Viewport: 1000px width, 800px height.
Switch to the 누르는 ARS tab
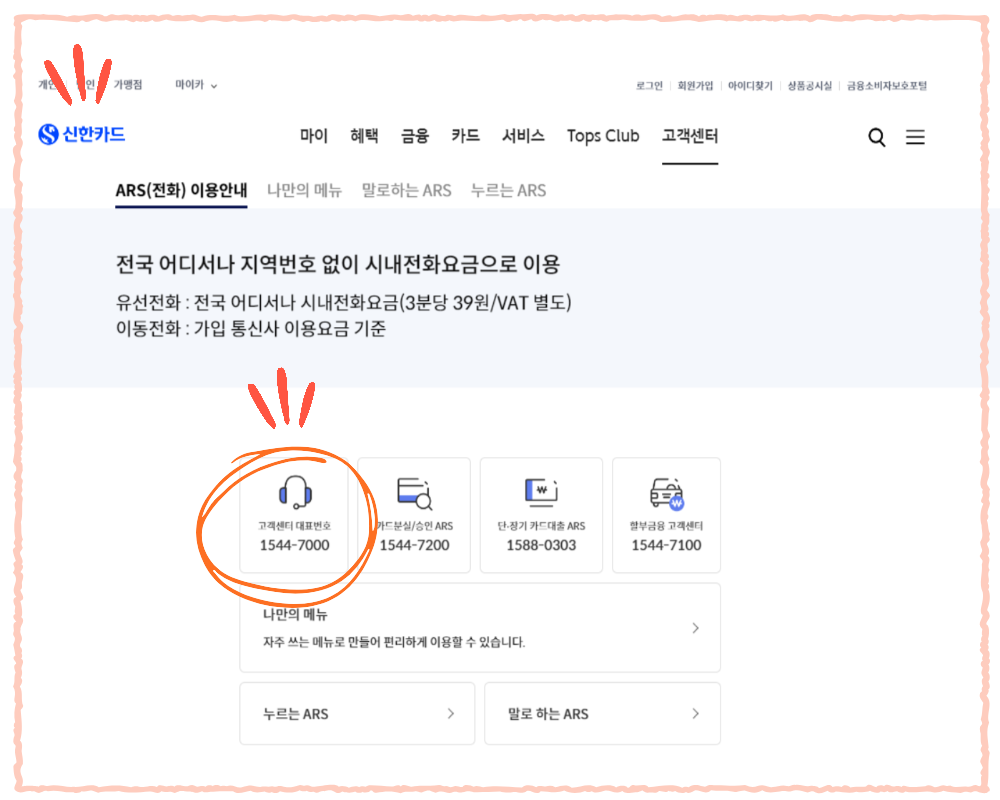point(508,190)
